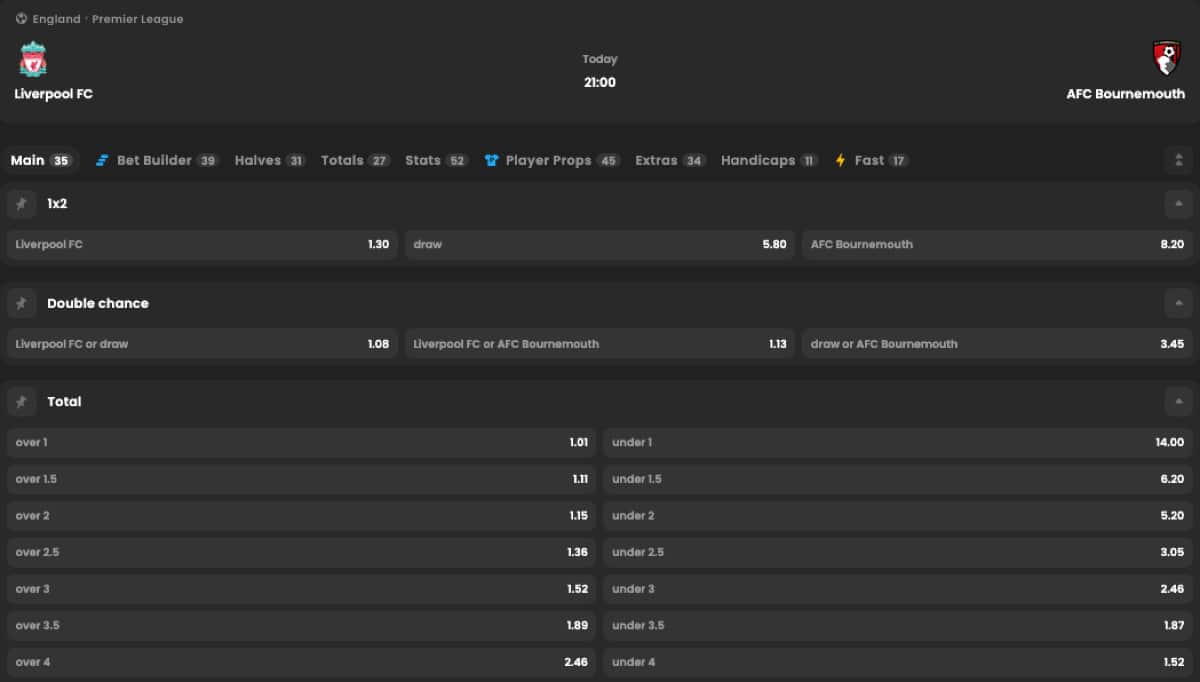1200x682 pixels.
Task: Click the AFC Bournemouth club crest
Action: click(1166, 59)
